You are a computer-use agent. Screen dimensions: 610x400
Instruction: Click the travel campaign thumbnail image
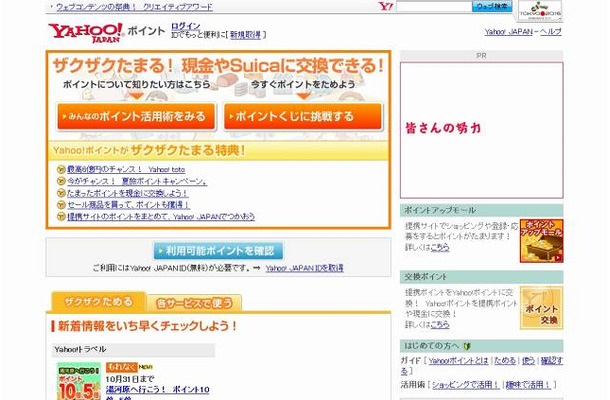[79, 381]
